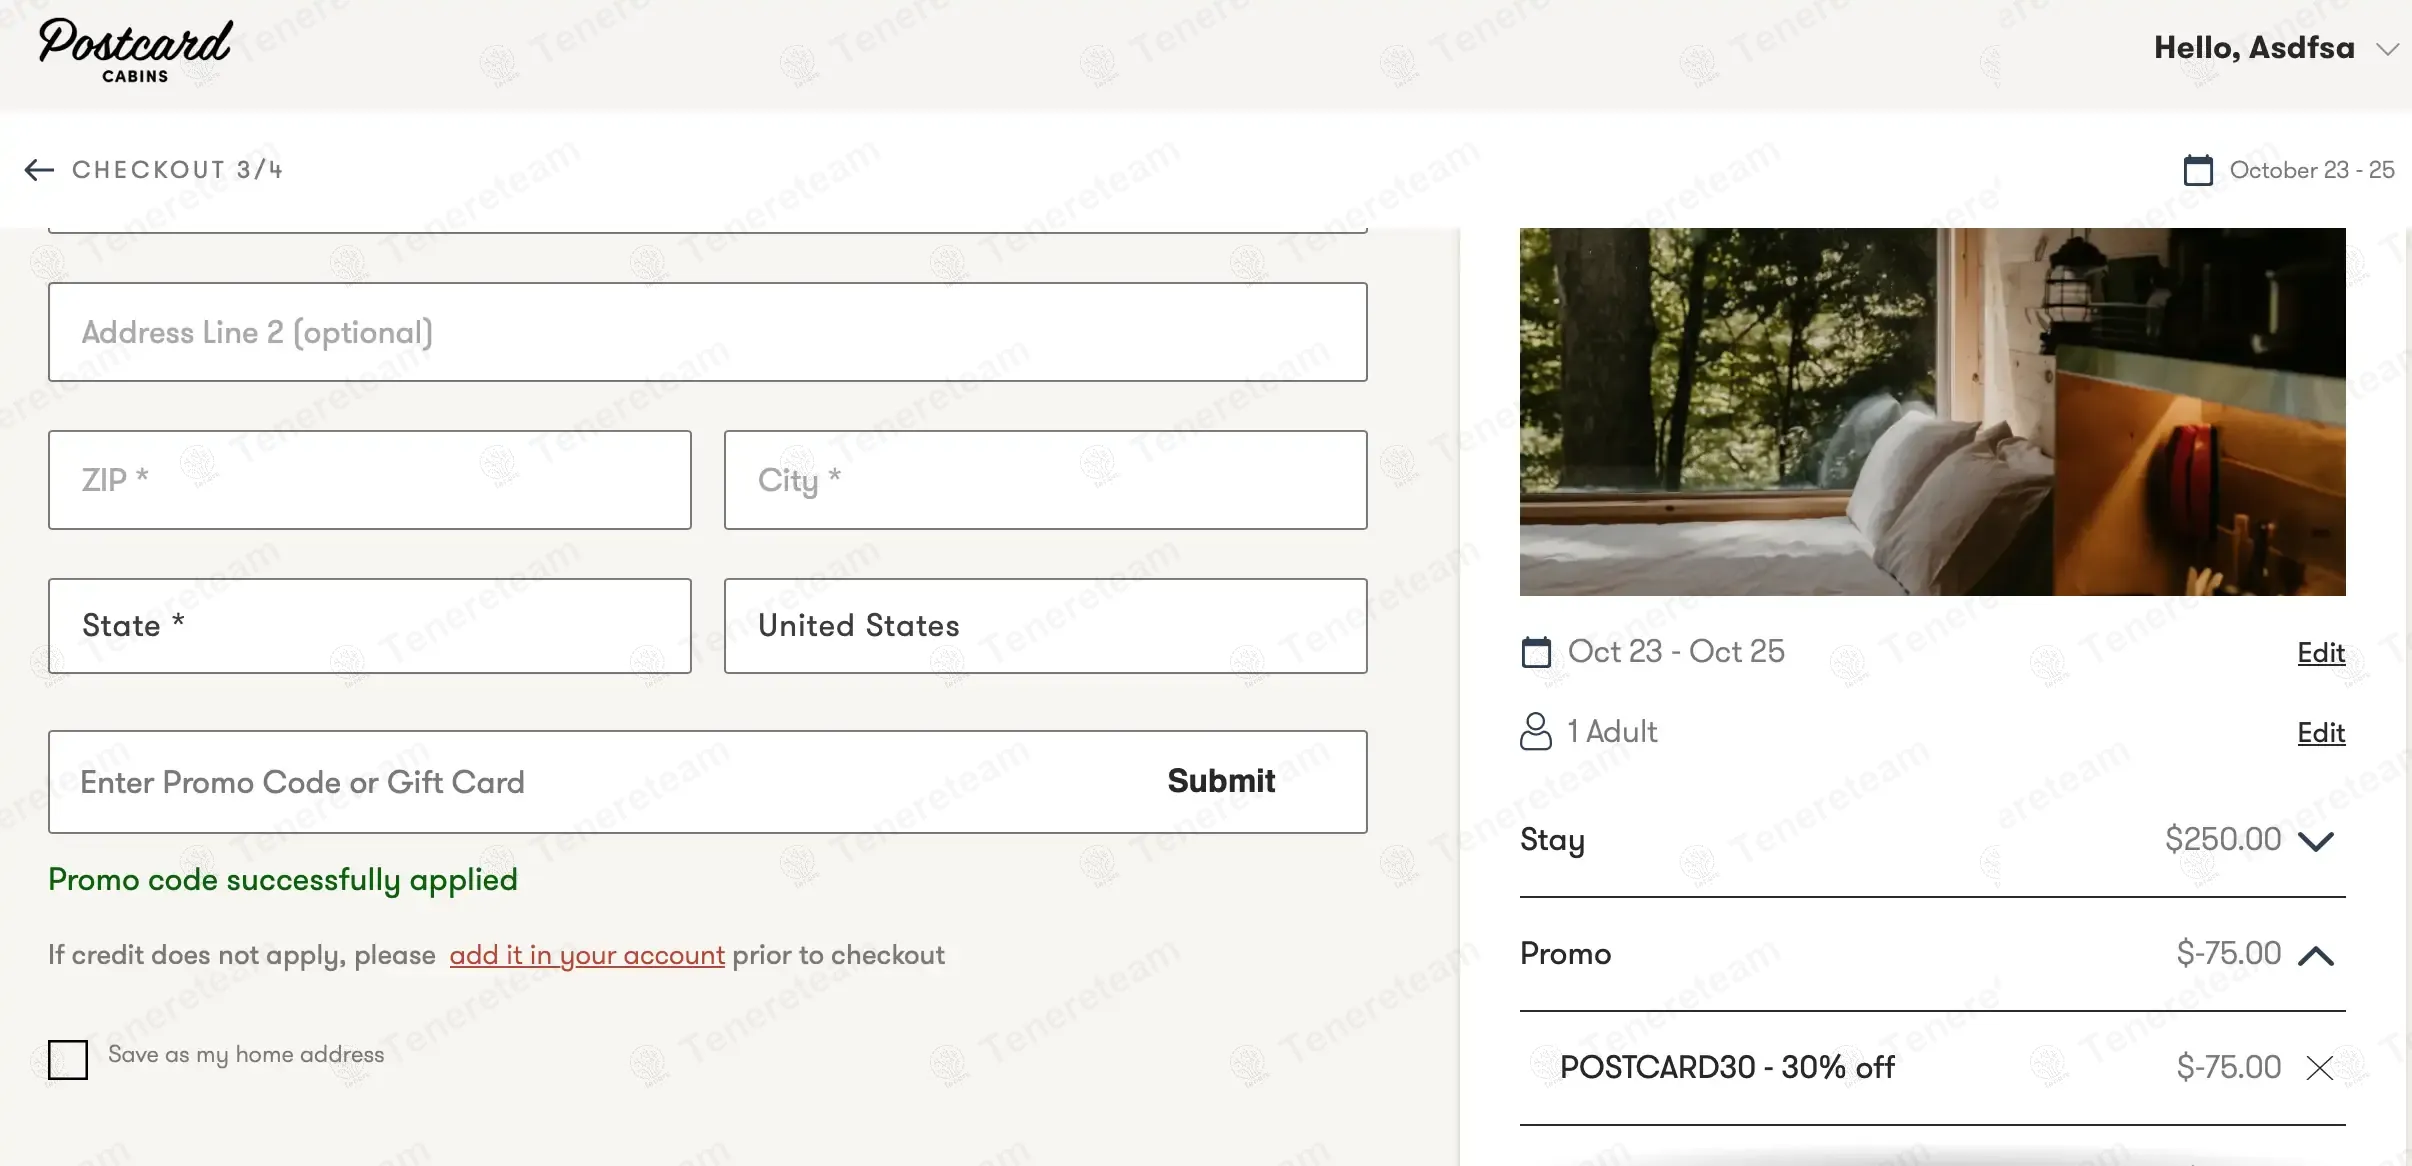
Task: Collapse the Promo section chevron
Action: (2315, 955)
